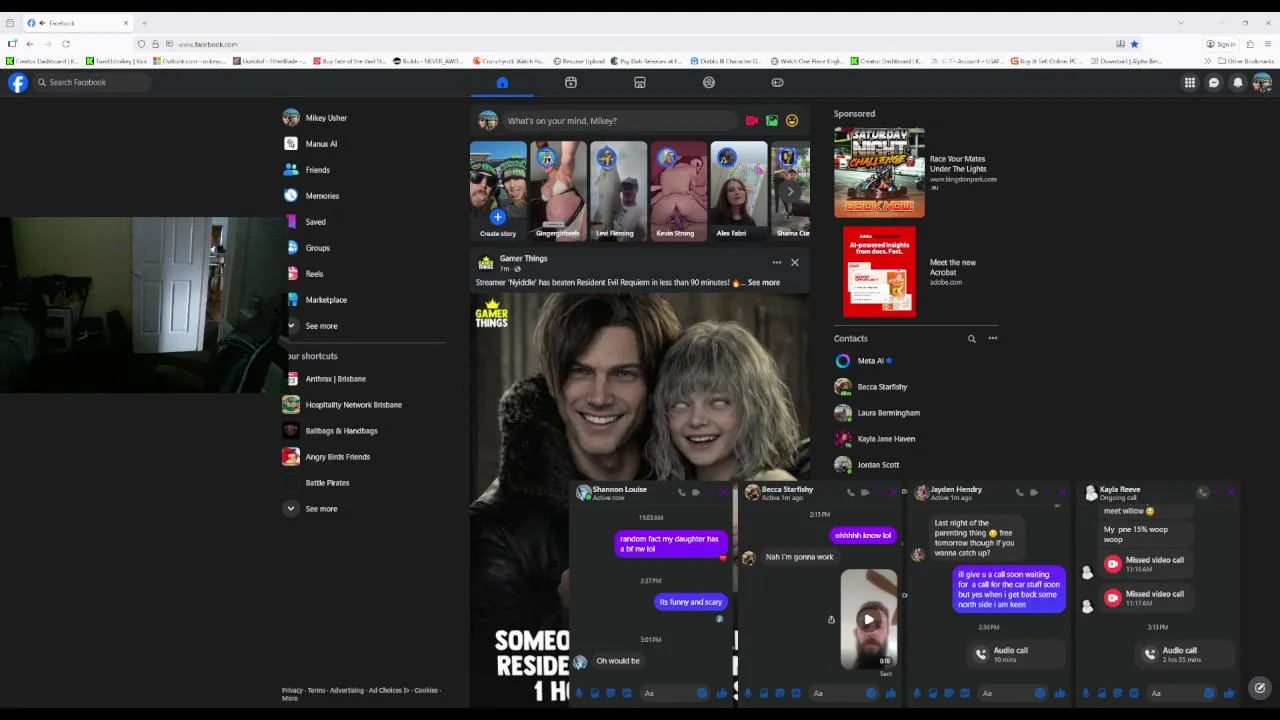The image size is (1280, 720).
Task: Open emoji picker in Jayden Hendry chat
Action: click(x=1040, y=693)
